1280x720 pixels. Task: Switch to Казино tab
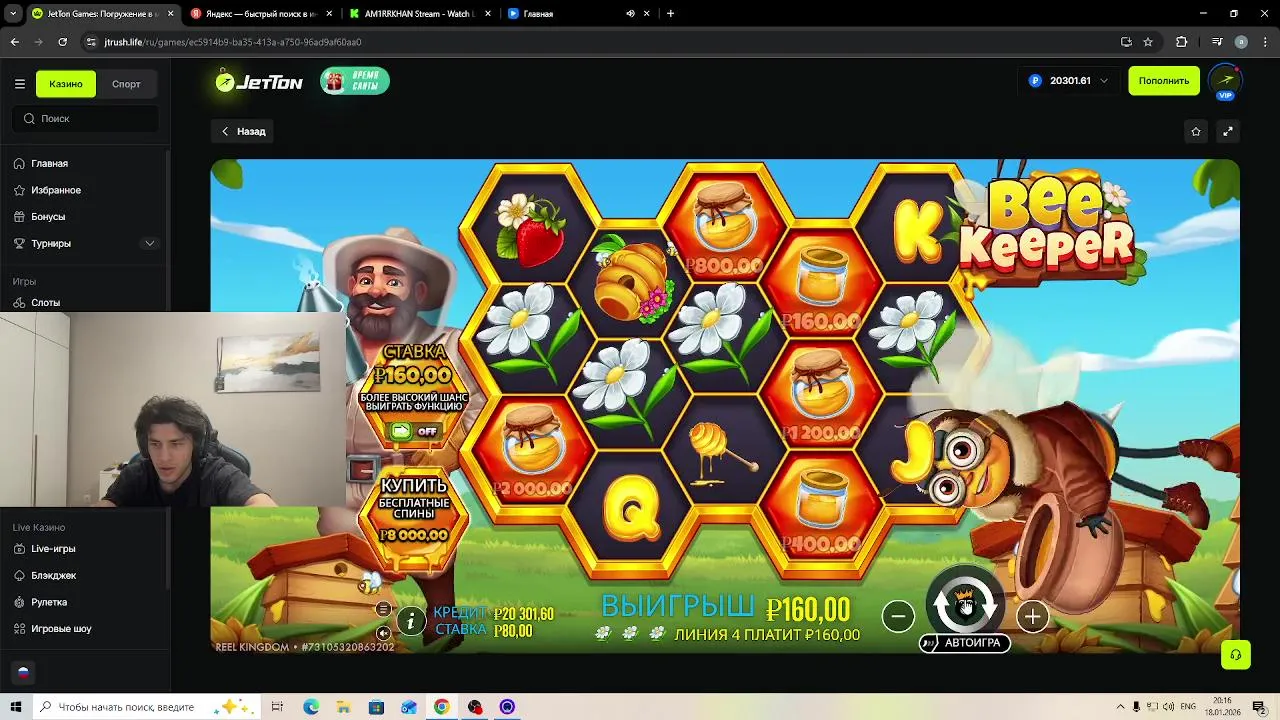(66, 84)
